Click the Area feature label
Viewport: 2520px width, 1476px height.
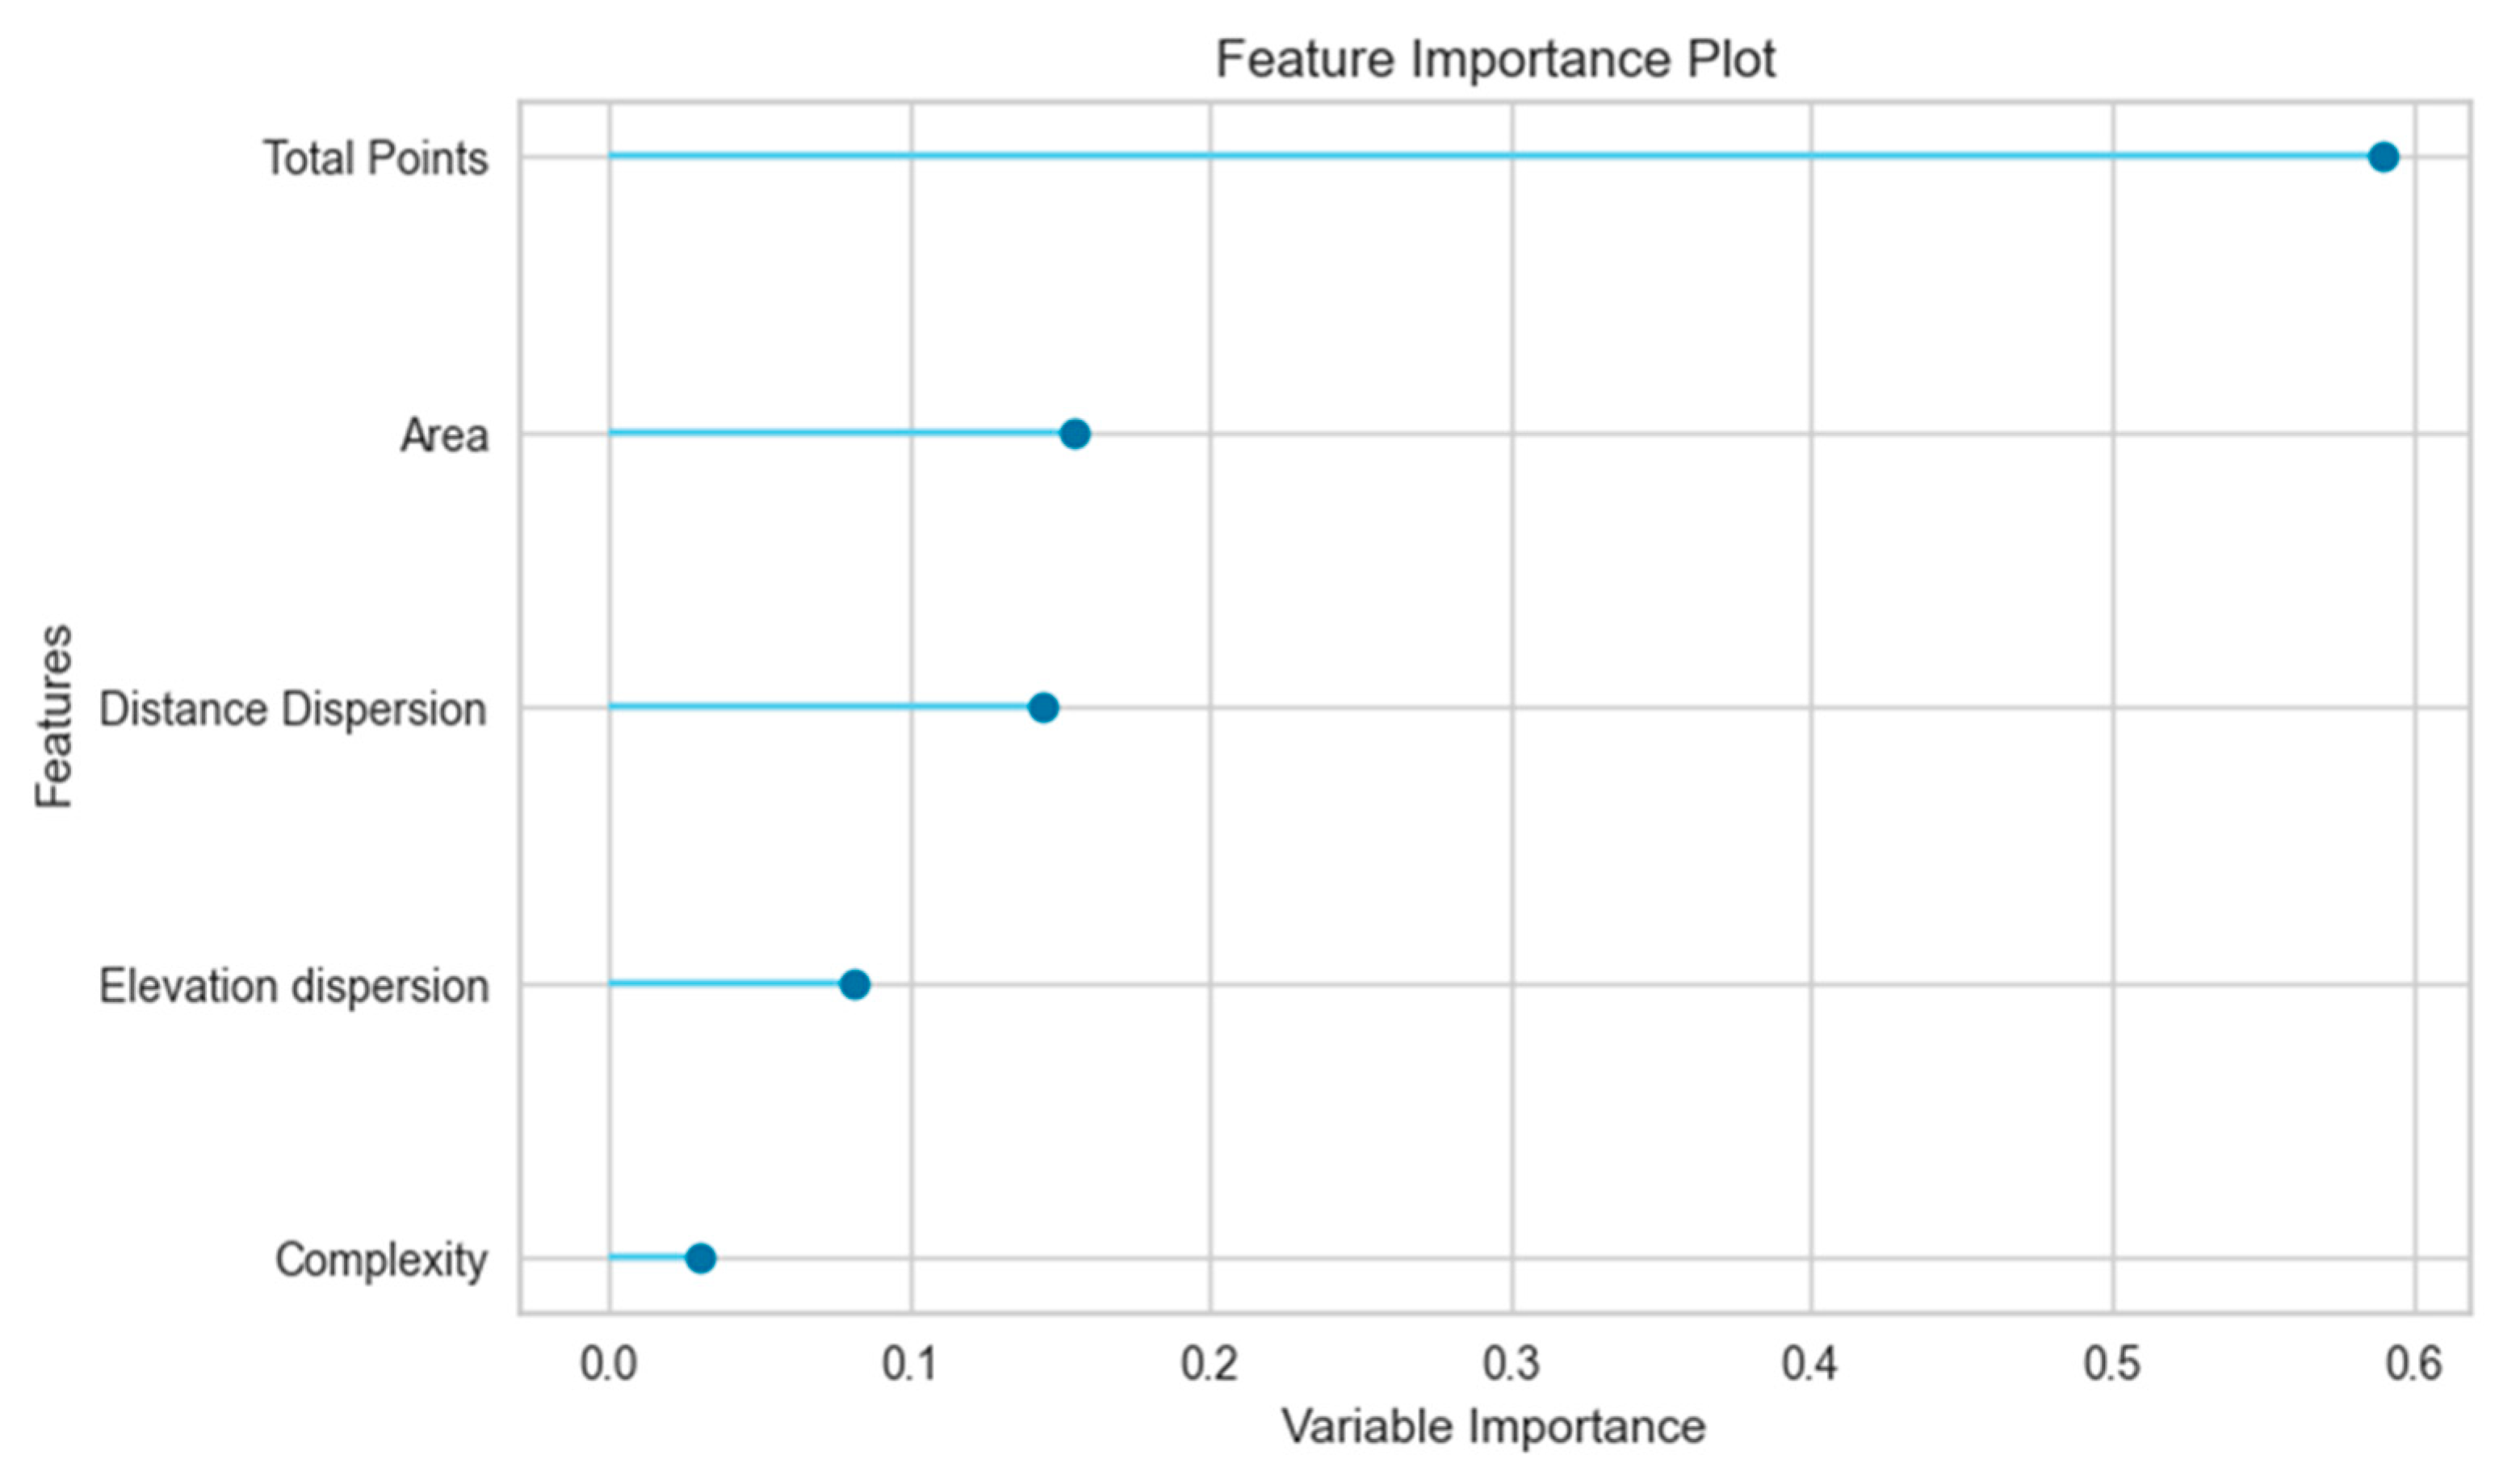(x=444, y=436)
